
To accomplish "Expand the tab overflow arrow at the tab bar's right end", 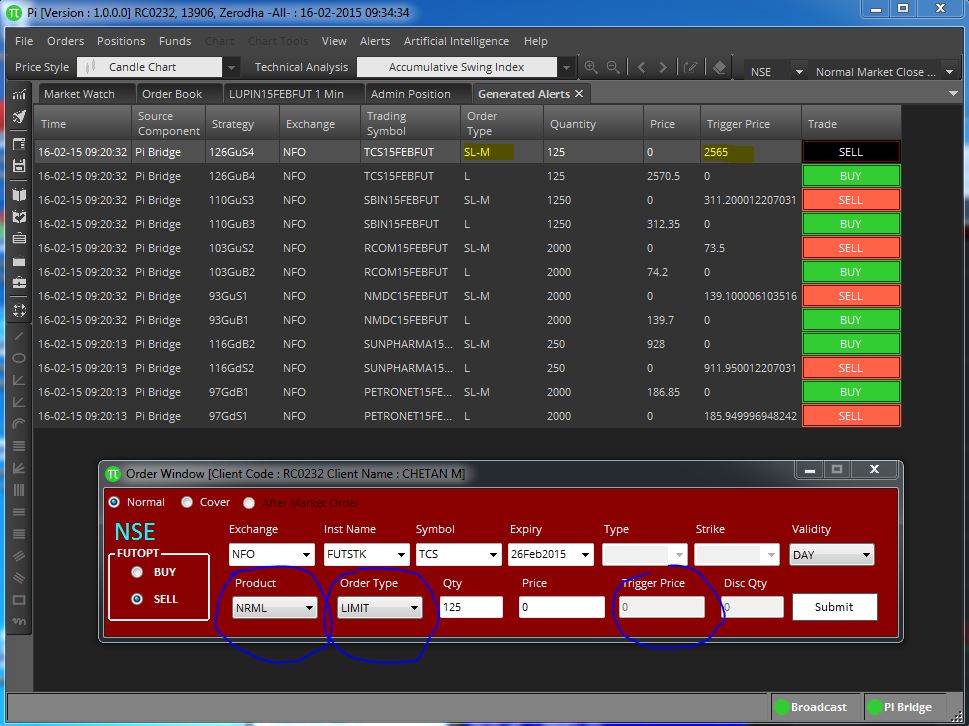I will [952, 94].
